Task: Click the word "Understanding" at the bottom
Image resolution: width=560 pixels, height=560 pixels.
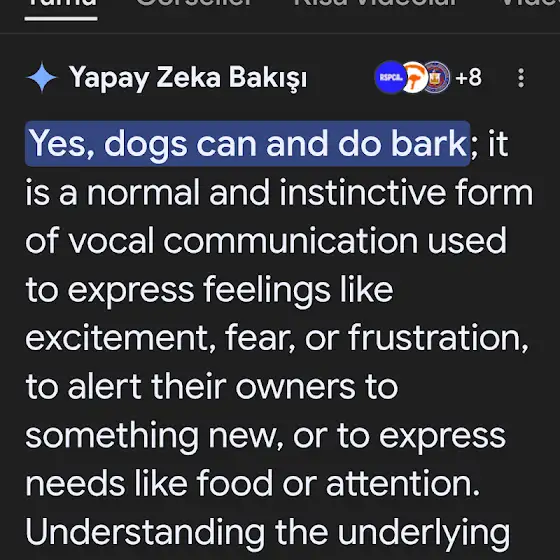Action: click(145, 532)
